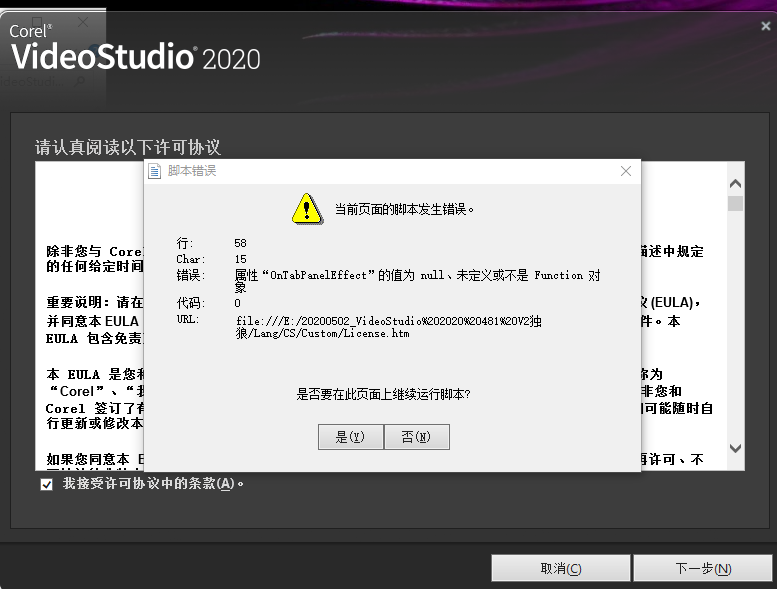Click the line number value 58
Viewport: 777px width, 589px height.
tap(240, 243)
